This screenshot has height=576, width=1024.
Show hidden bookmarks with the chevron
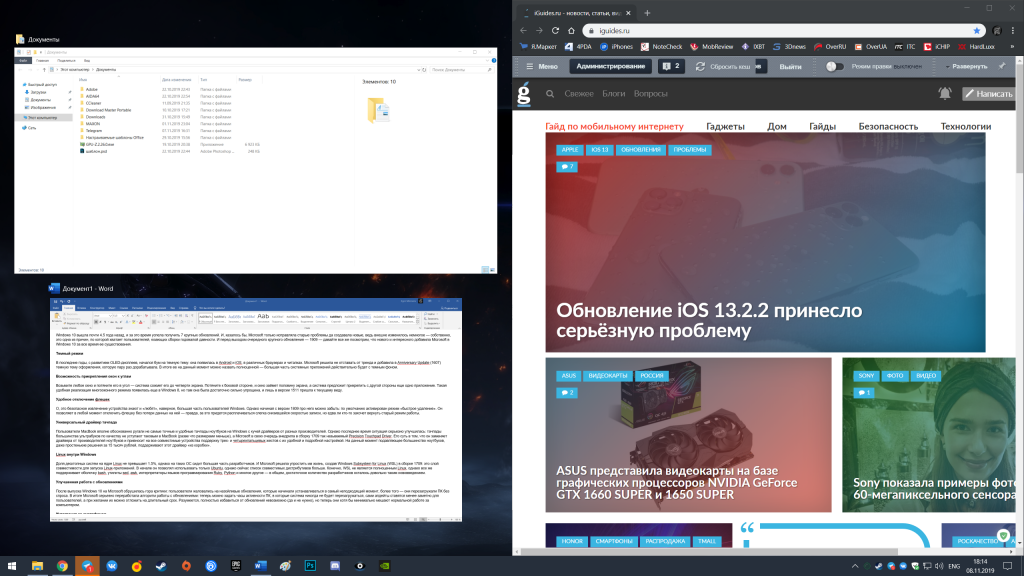pyautogui.click(x=1013, y=47)
